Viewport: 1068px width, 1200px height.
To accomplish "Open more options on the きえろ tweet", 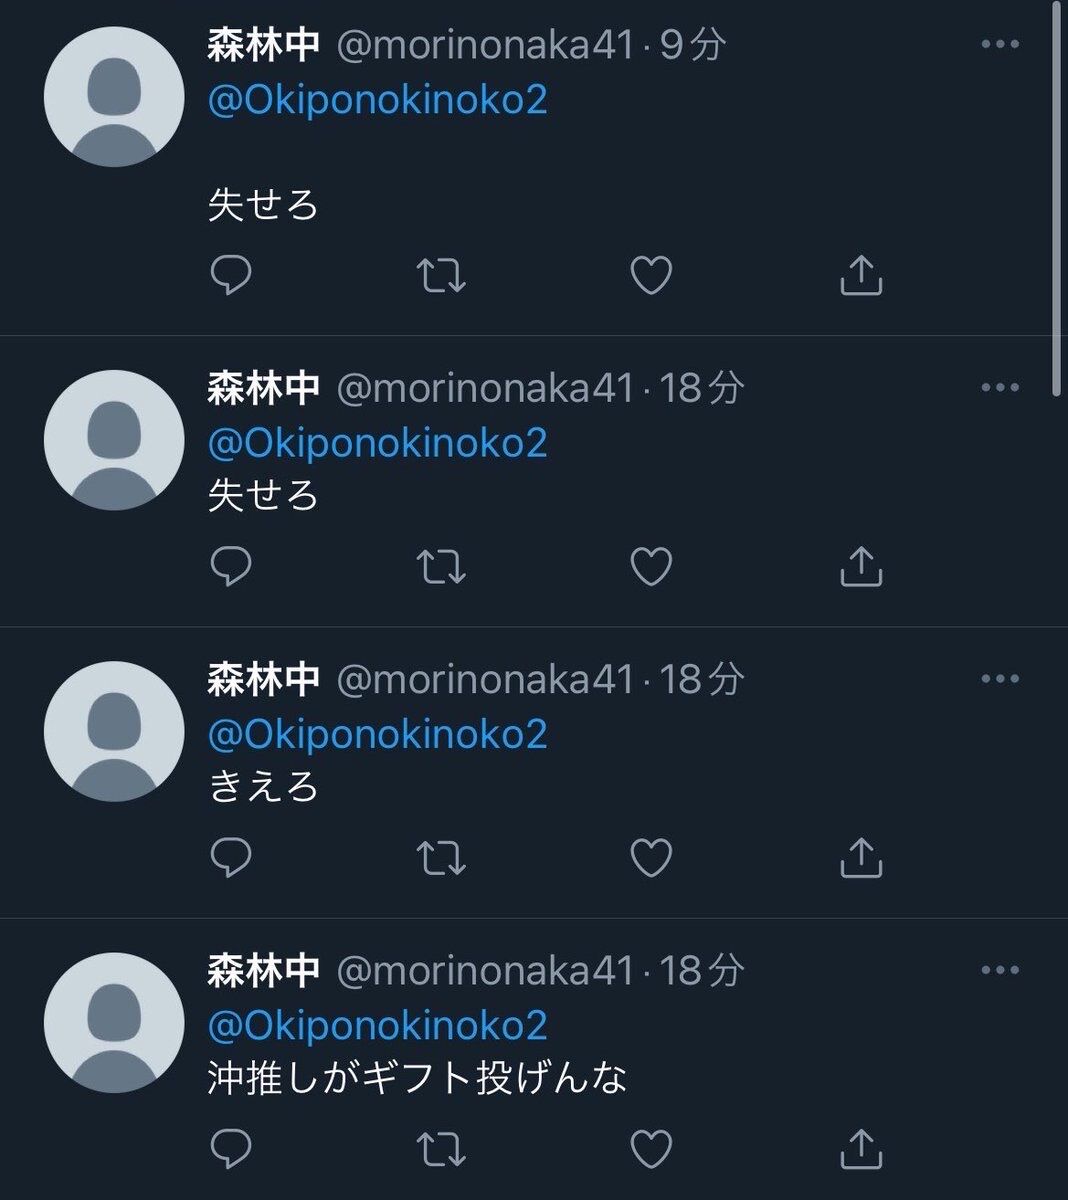I will 1000,679.
